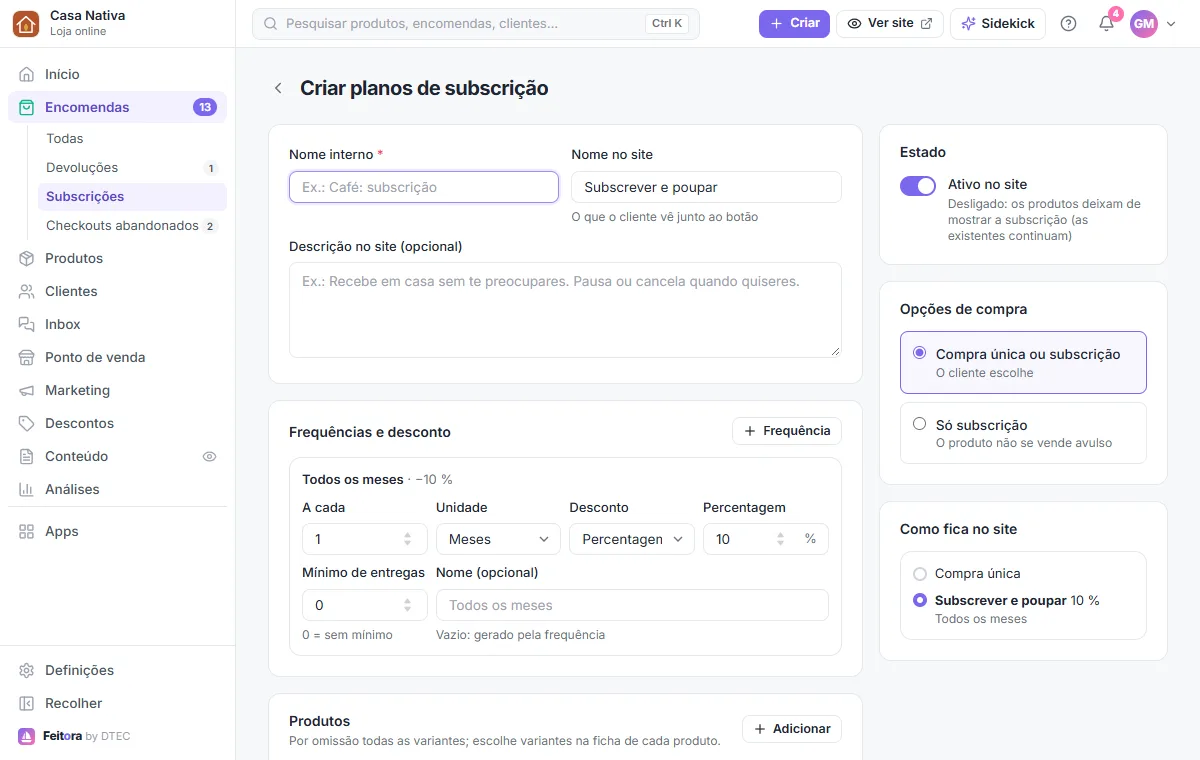1200x760 pixels.
Task: Click the Marketing megaphone icon
Action: (27, 391)
